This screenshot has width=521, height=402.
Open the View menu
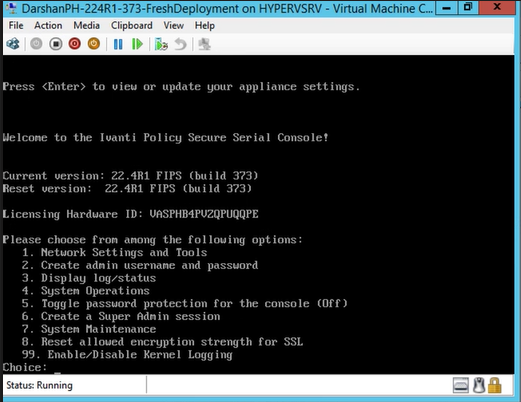tap(173, 25)
